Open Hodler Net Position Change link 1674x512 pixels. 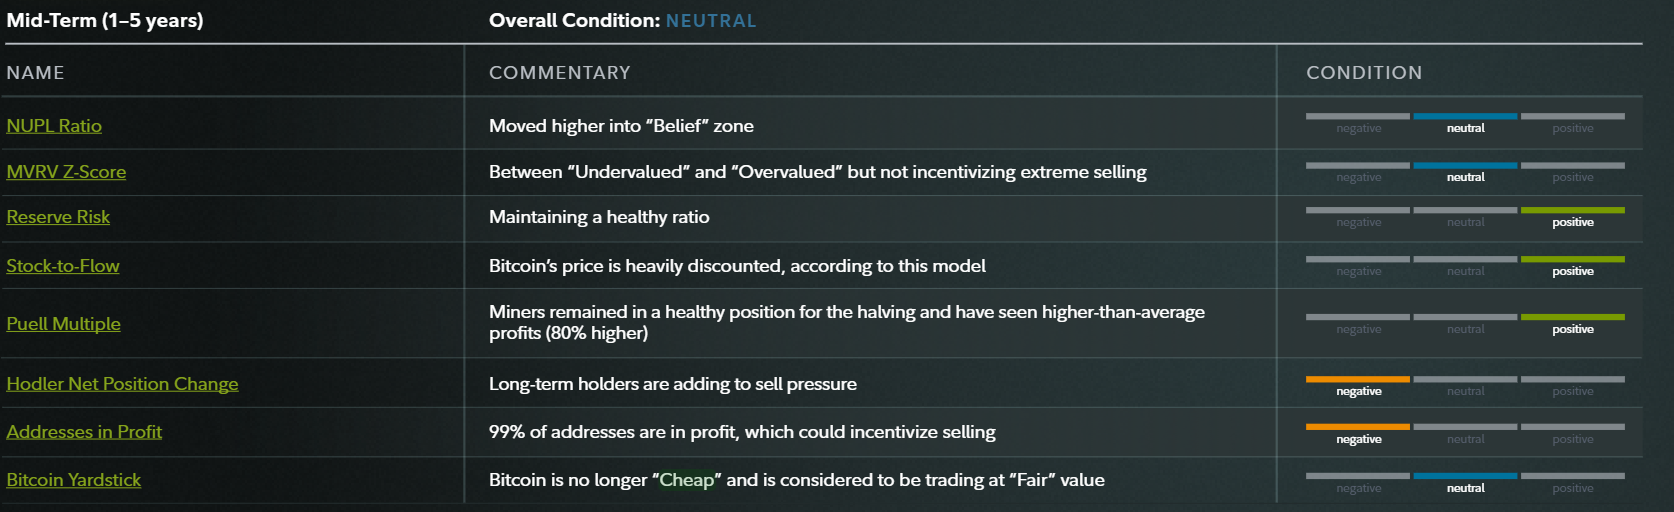[122, 384]
